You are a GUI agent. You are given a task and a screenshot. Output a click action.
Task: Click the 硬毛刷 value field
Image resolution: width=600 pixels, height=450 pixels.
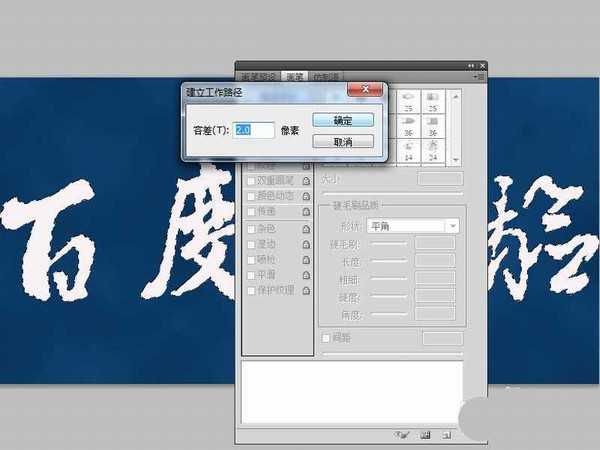click(435, 243)
